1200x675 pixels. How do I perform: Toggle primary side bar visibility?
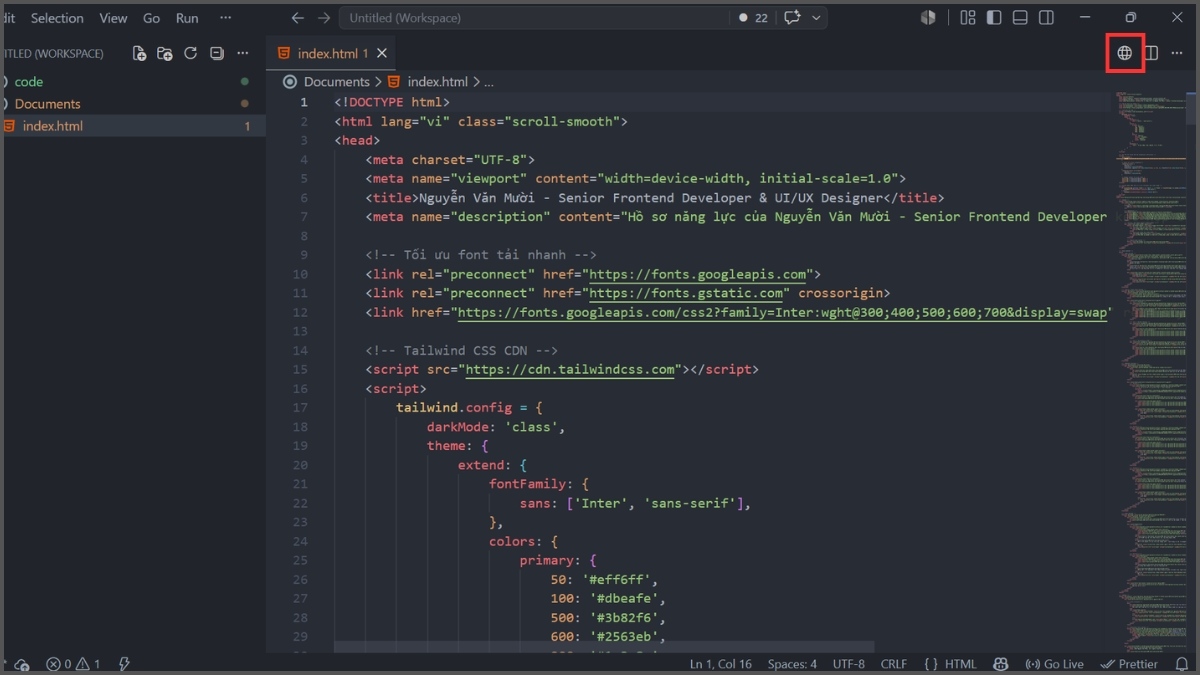[994, 18]
